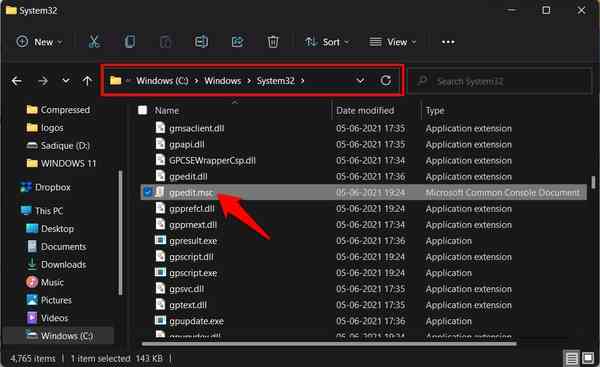Click the gpresult.exe application icon
Screen dimensions: 600x367
pyautogui.click(x=160, y=240)
